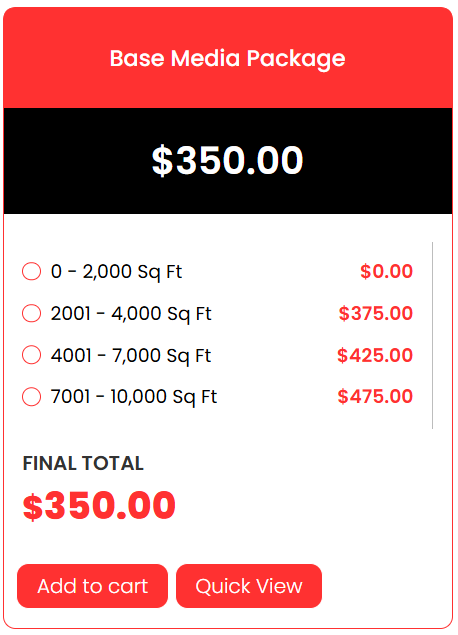The image size is (458, 635).
Task: Click the $375.00 option price
Action: pyautogui.click(x=376, y=313)
